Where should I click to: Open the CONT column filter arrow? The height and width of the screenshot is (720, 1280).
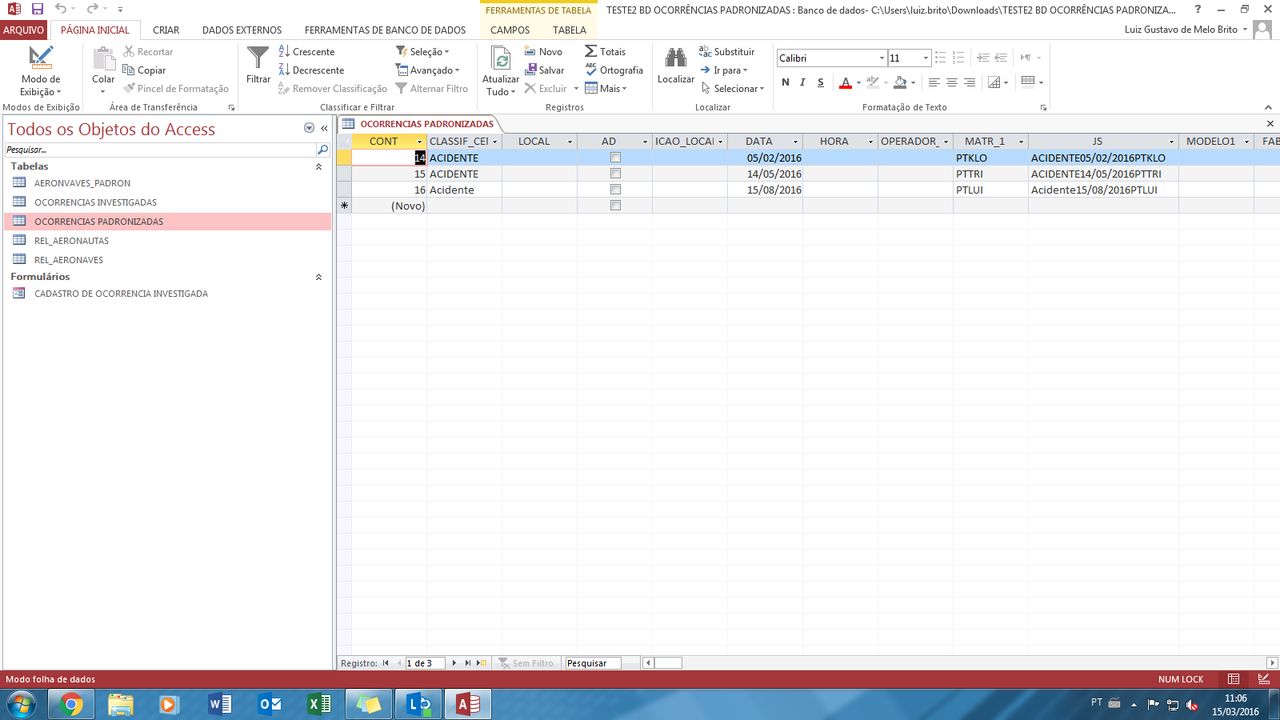tap(420, 142)
